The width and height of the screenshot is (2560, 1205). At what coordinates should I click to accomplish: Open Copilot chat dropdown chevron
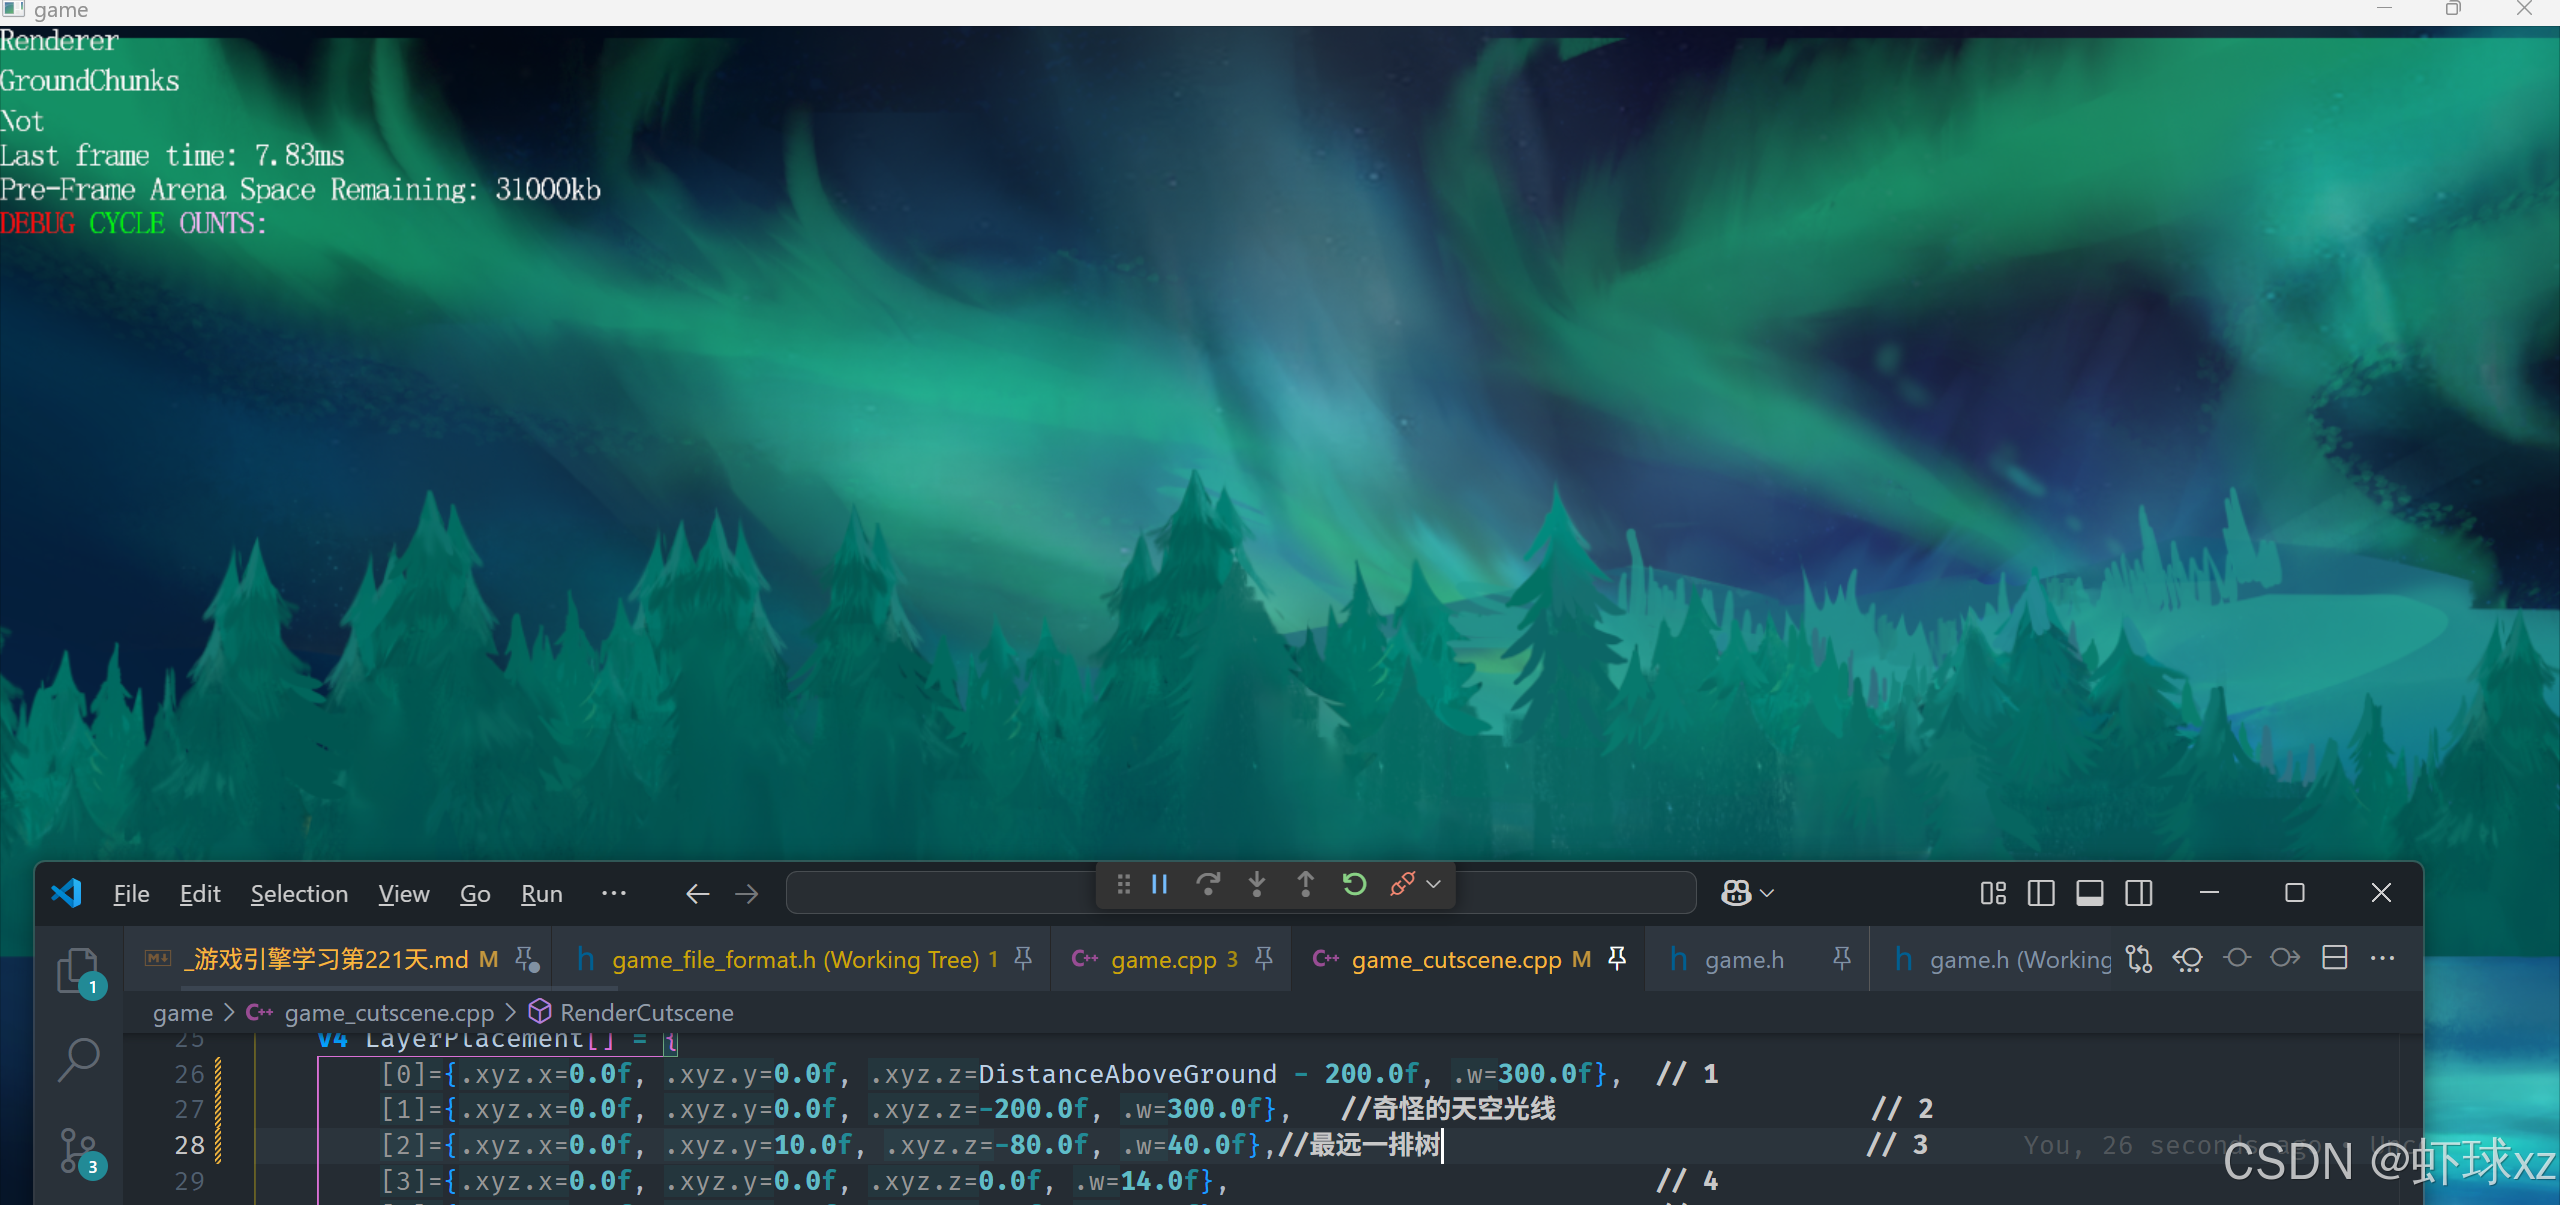click(1768, 893)
